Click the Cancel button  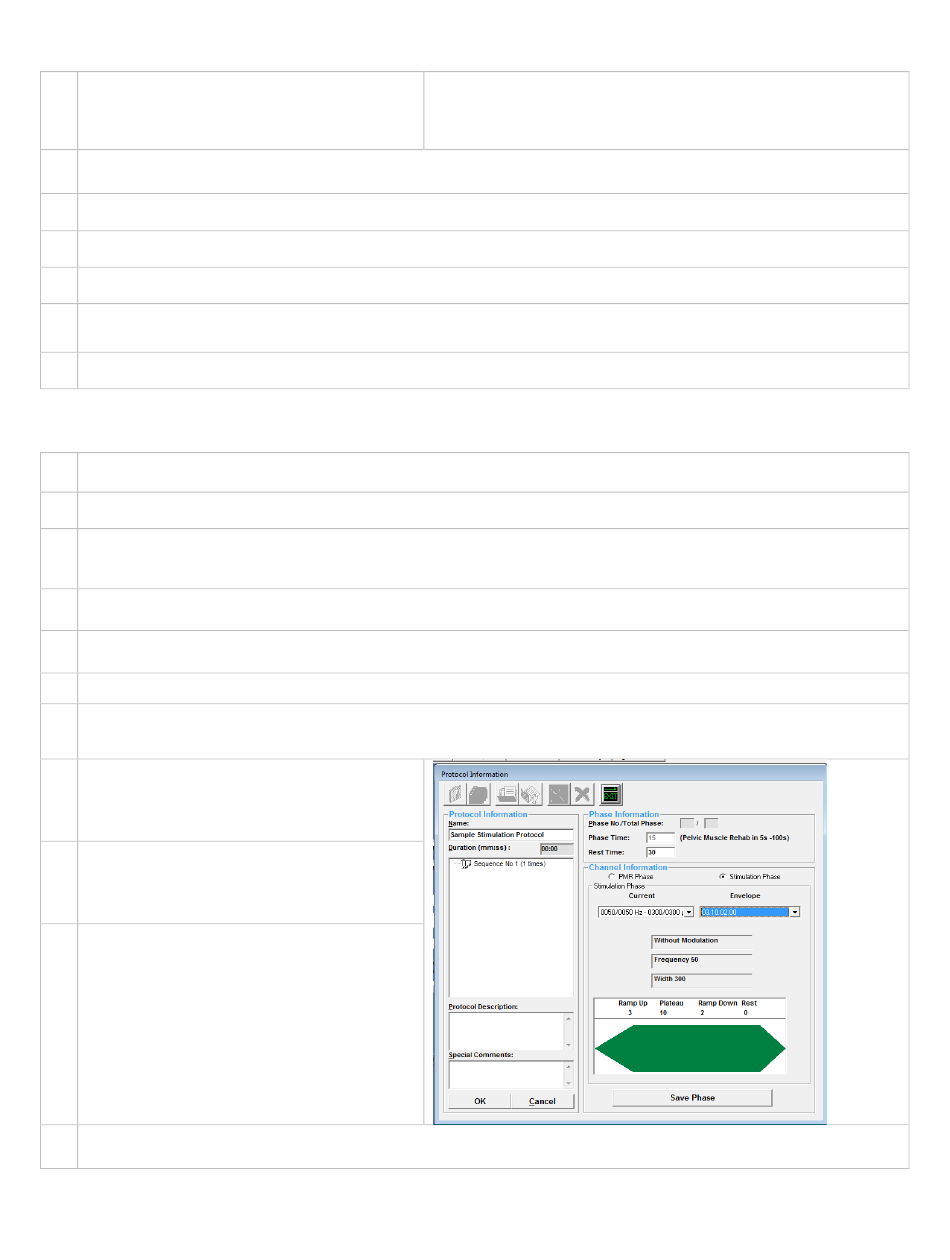(543, 1101)
